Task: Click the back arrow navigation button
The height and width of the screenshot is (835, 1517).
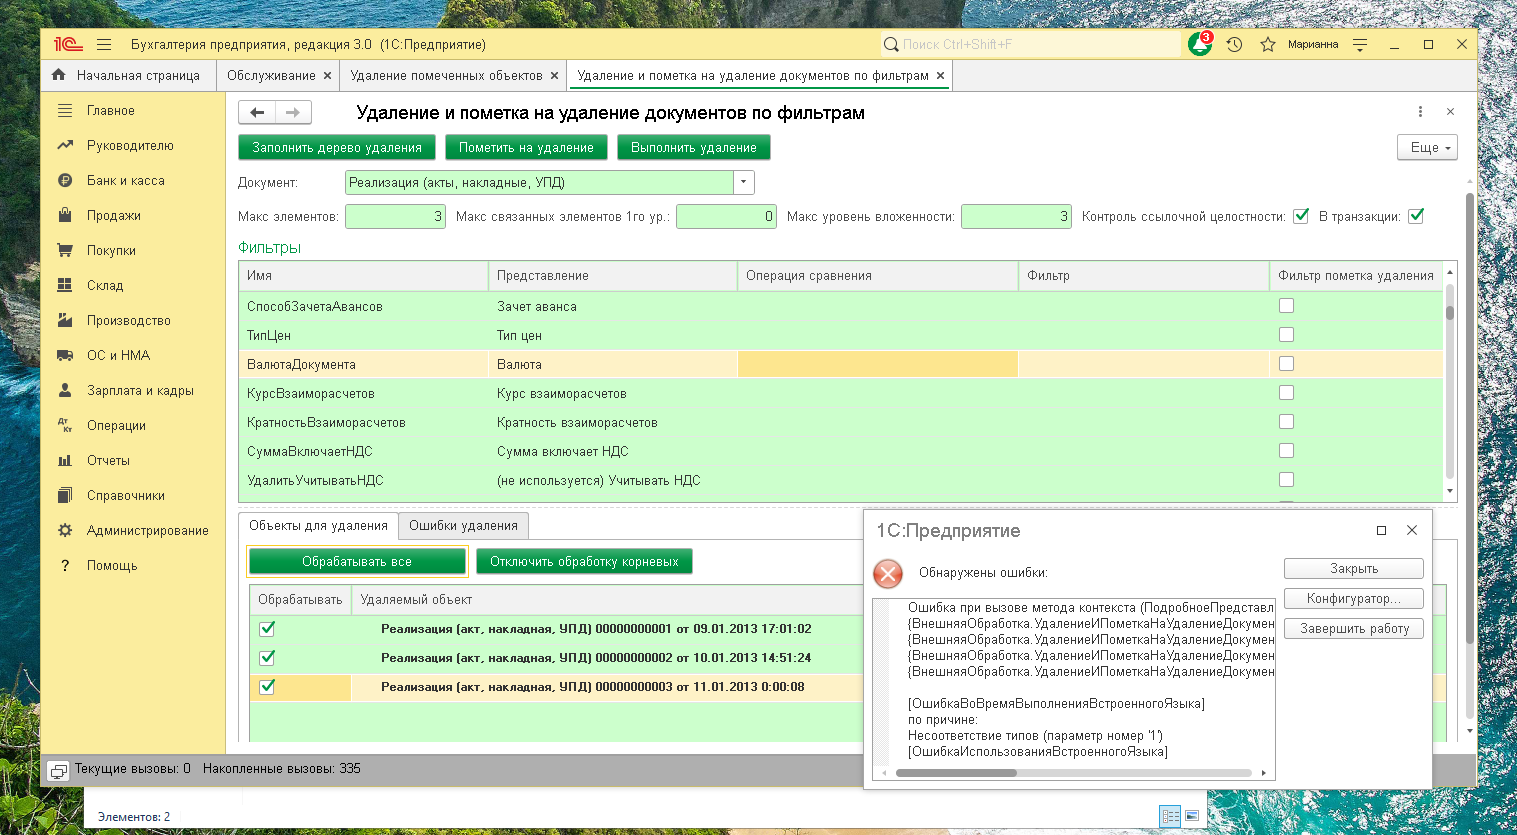Action: [257, 113]
